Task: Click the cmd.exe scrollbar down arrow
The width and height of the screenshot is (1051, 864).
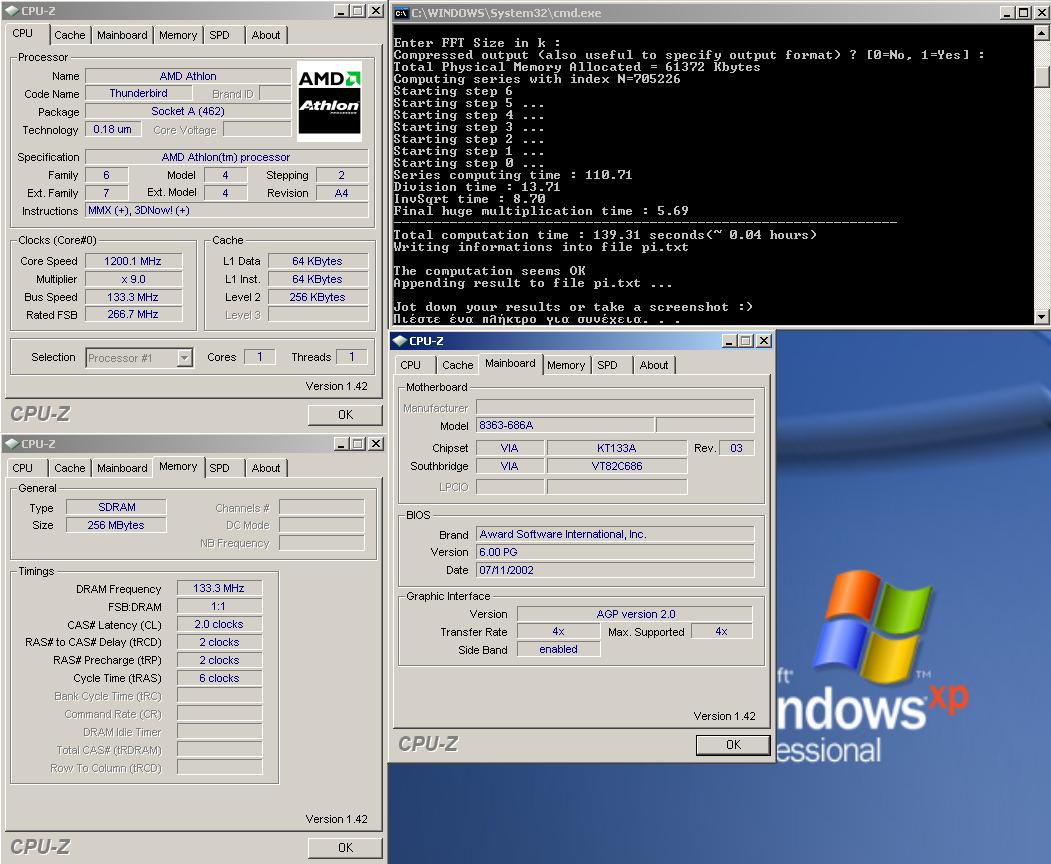Action: 1042,316
